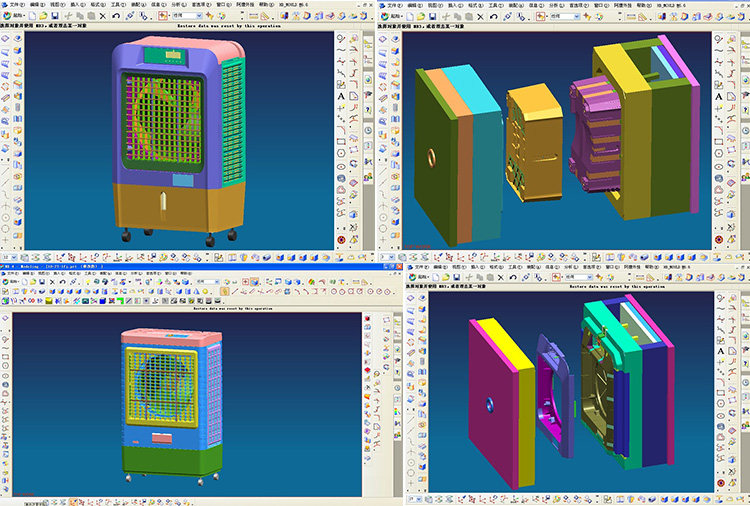Click Undo arrow in bottom-right window toolbar
This screenshot has height=506, width=750.
coord(513,277)
